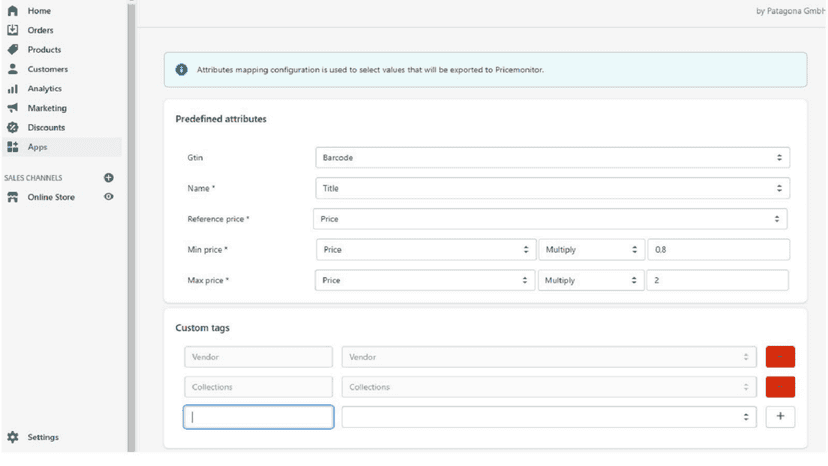828x466 pixels.
Task: Open the Gtin Barcode dropdown
Action: [x=552, y=157]
